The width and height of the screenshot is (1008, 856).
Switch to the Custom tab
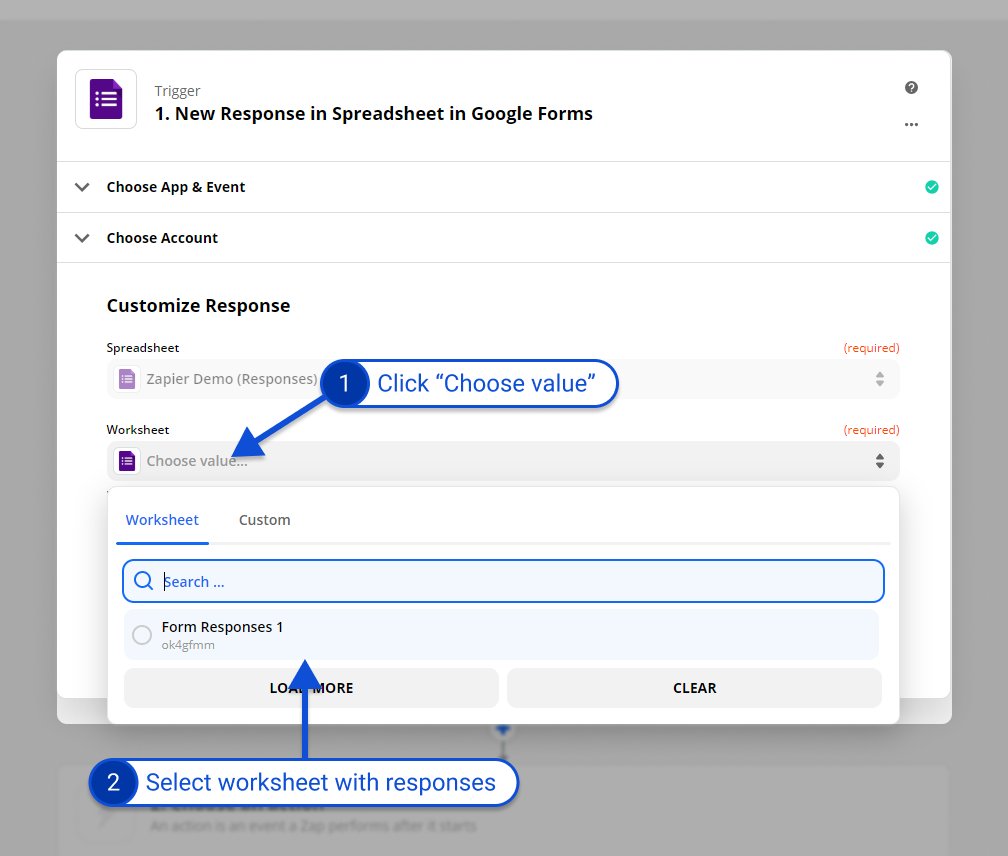click(x=264, y=520)
